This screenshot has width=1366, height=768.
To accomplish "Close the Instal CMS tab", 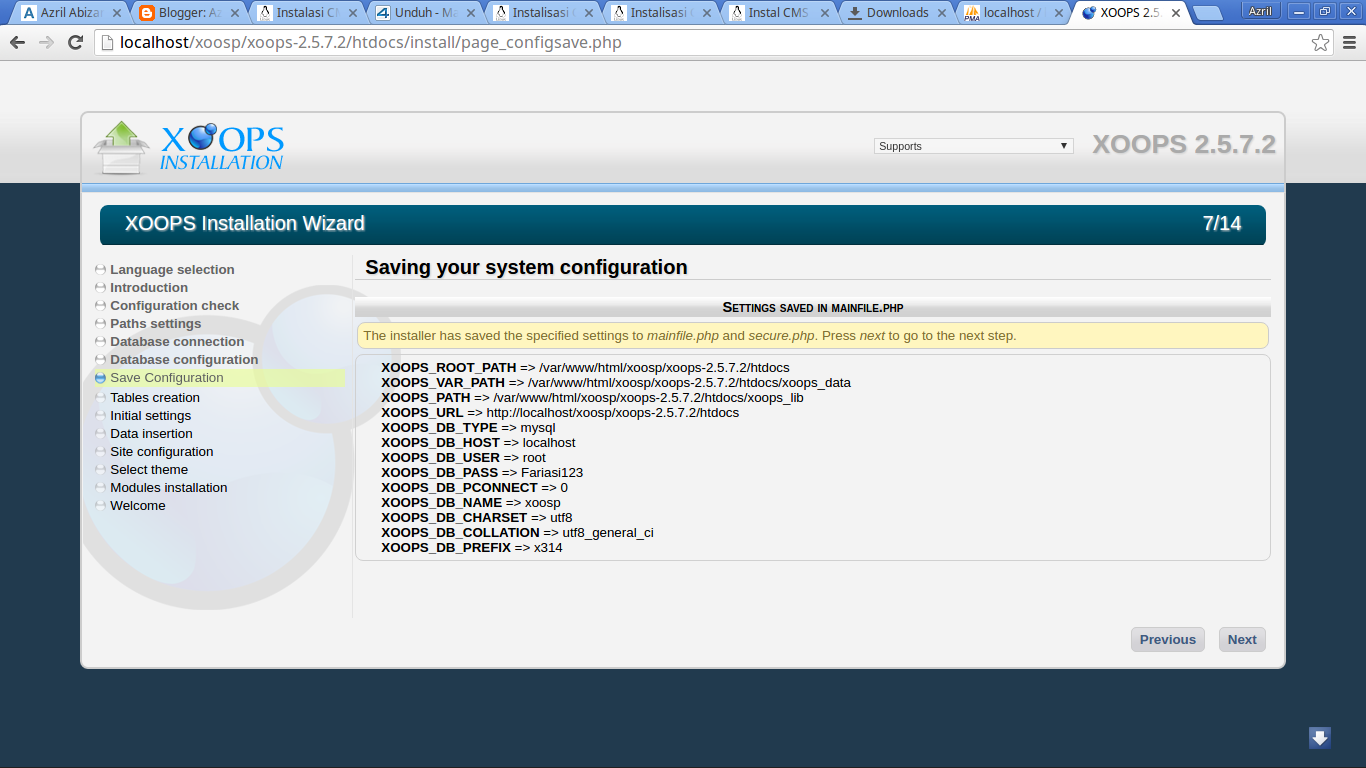I will pyautogui.click(x=824, y=13).
